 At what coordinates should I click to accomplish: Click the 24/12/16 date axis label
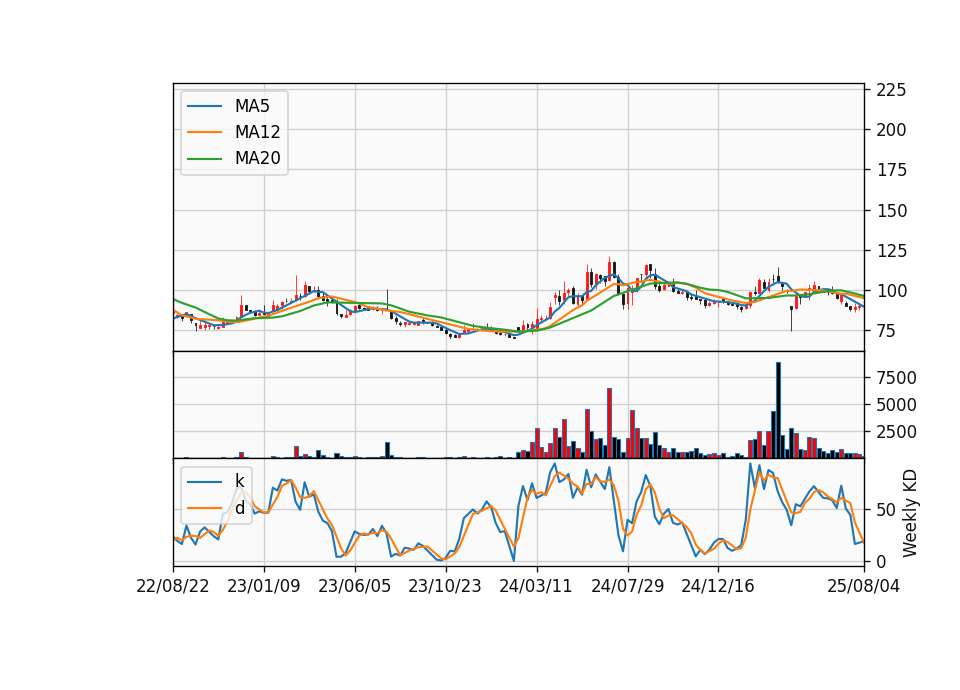718,586
